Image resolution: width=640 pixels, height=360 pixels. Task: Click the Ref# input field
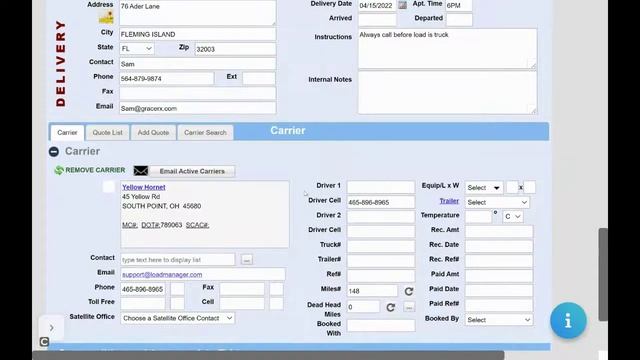[x=381, y=276]
